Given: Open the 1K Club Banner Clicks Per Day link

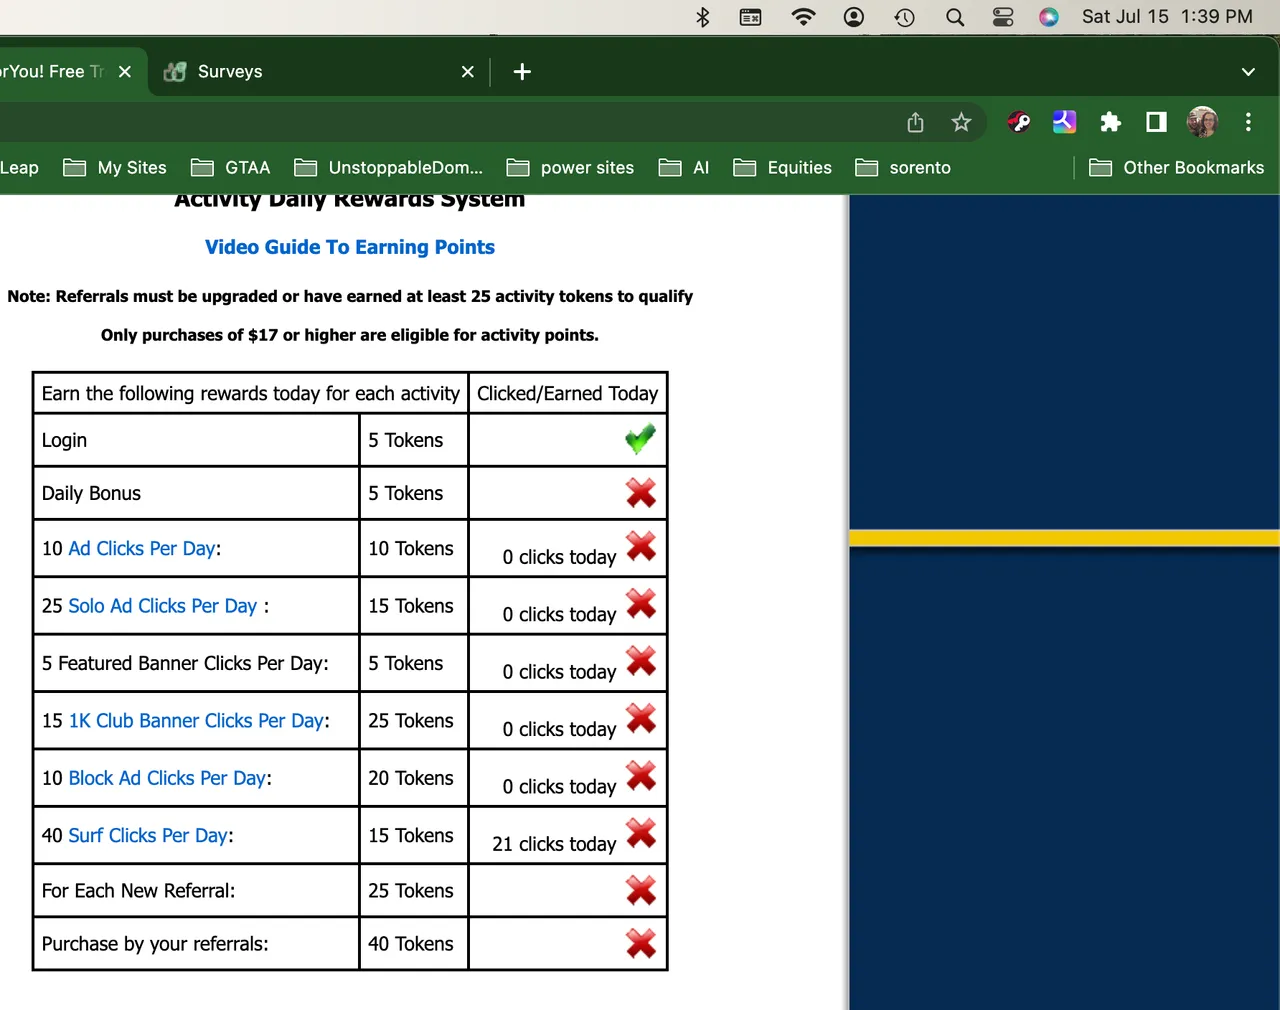Looking at the screenshot, I should (x=196, y=721).
